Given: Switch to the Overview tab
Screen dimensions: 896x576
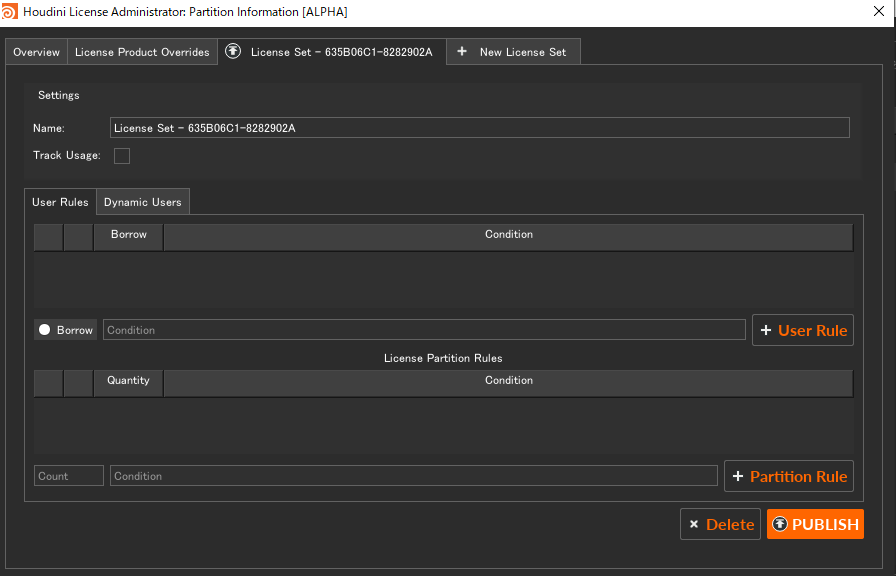Looking at the screenshot, I should point(37,52).
